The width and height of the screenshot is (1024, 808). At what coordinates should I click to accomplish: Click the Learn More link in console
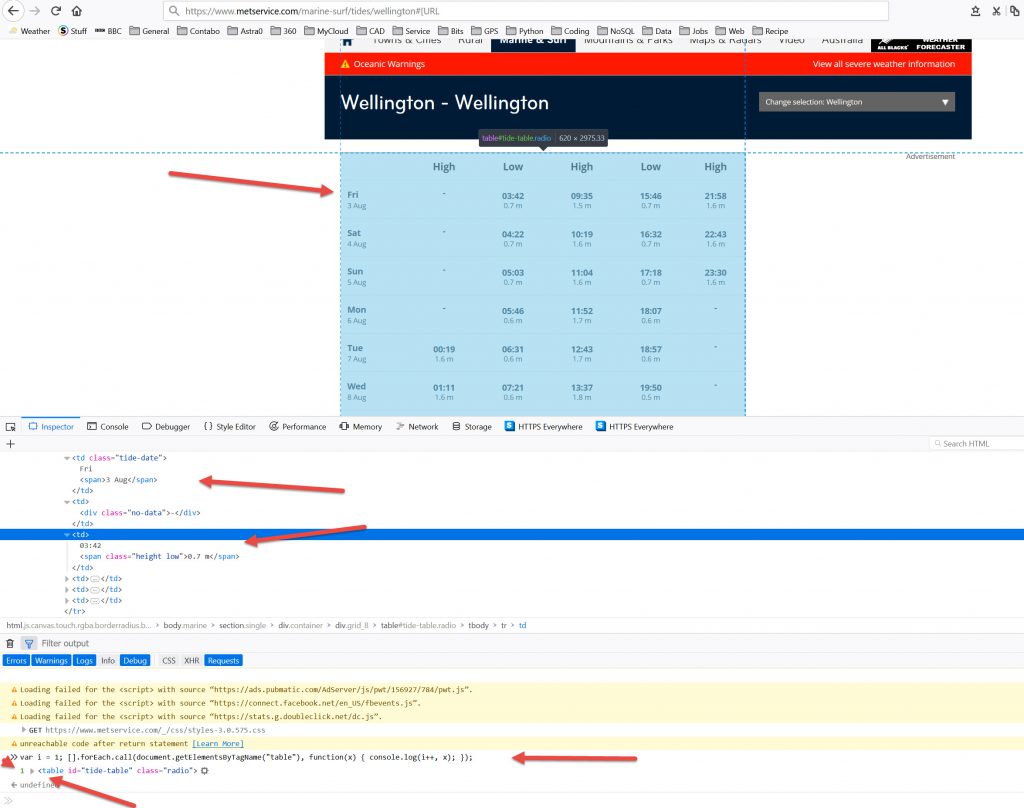(x=217, y=744)
